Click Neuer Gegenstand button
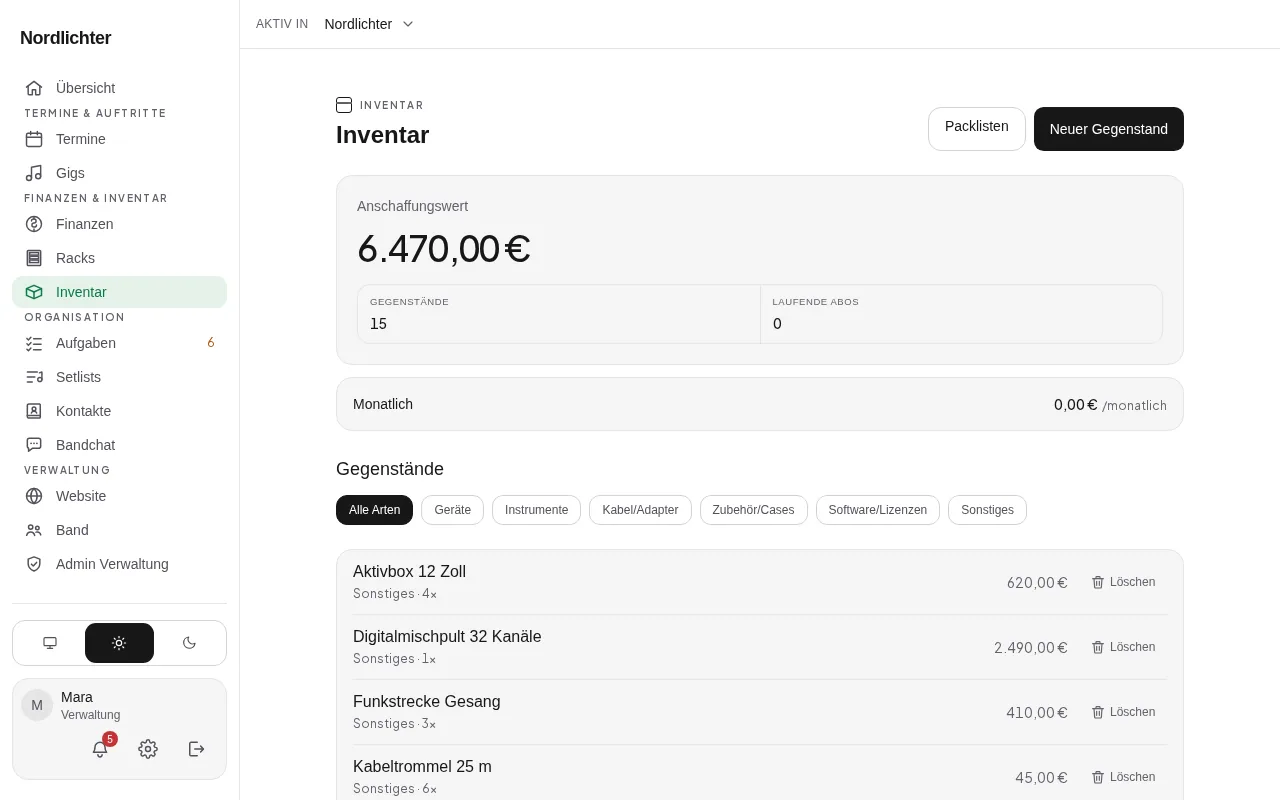1280x800 pixels. (x=1109, y=129)
